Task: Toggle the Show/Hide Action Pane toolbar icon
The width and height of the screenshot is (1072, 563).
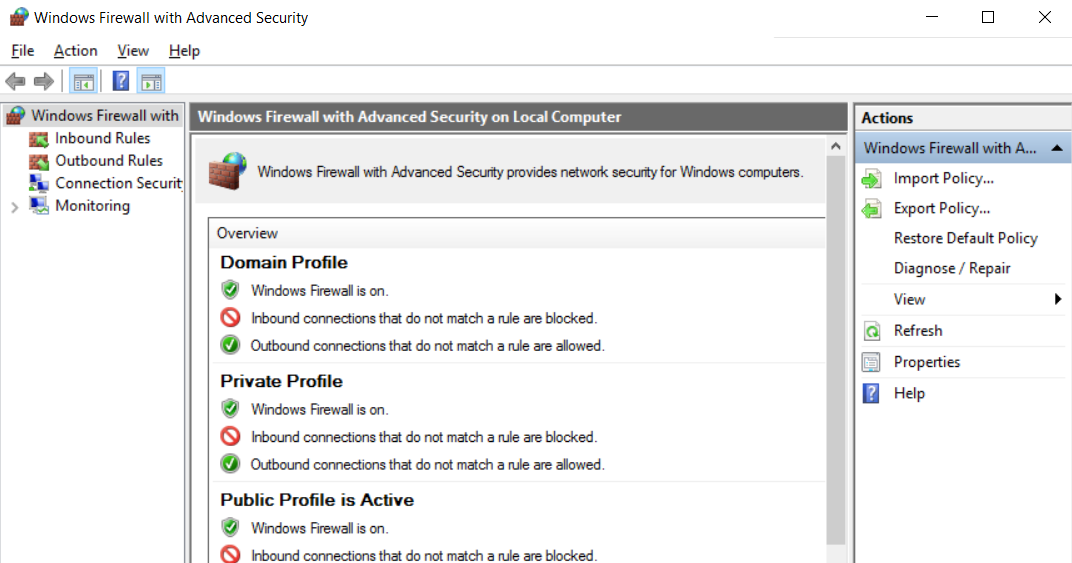Action: pos(151,81)
